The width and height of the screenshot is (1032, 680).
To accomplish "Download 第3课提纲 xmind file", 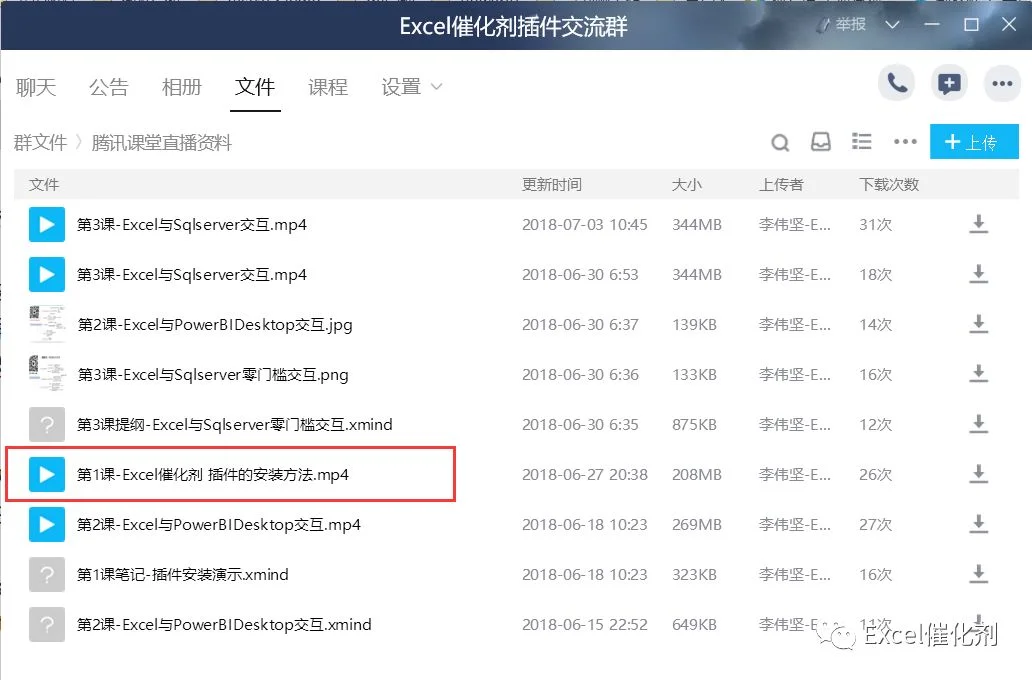I will 979,424.
